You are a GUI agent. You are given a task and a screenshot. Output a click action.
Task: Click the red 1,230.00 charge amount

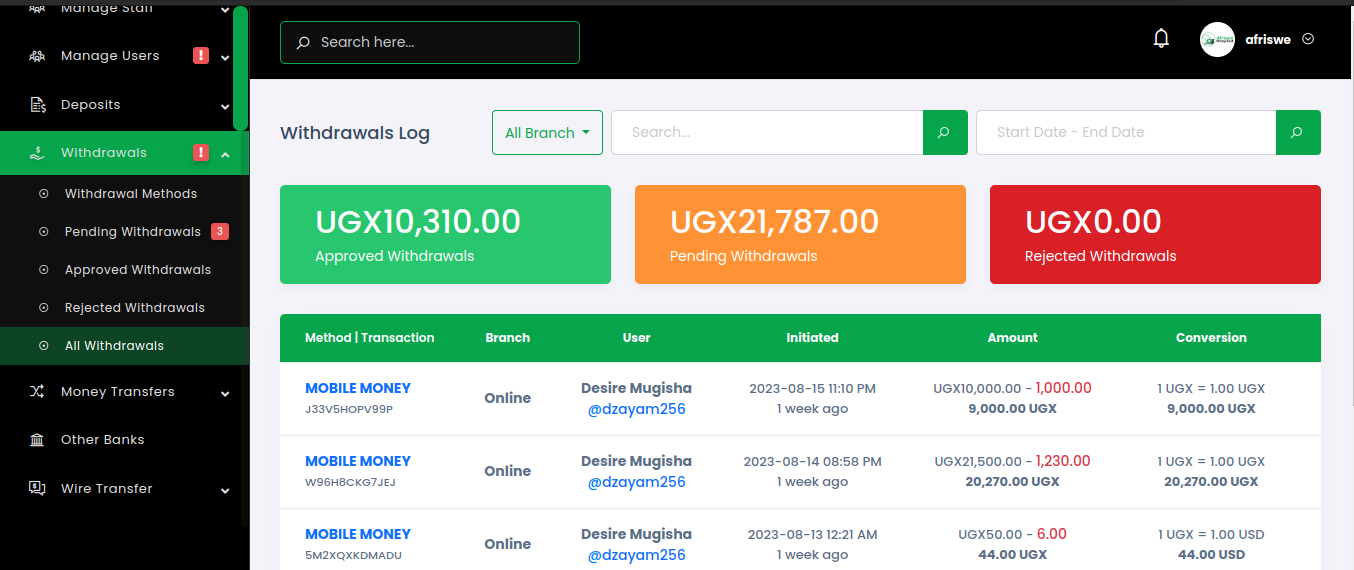coord(1063,461)
